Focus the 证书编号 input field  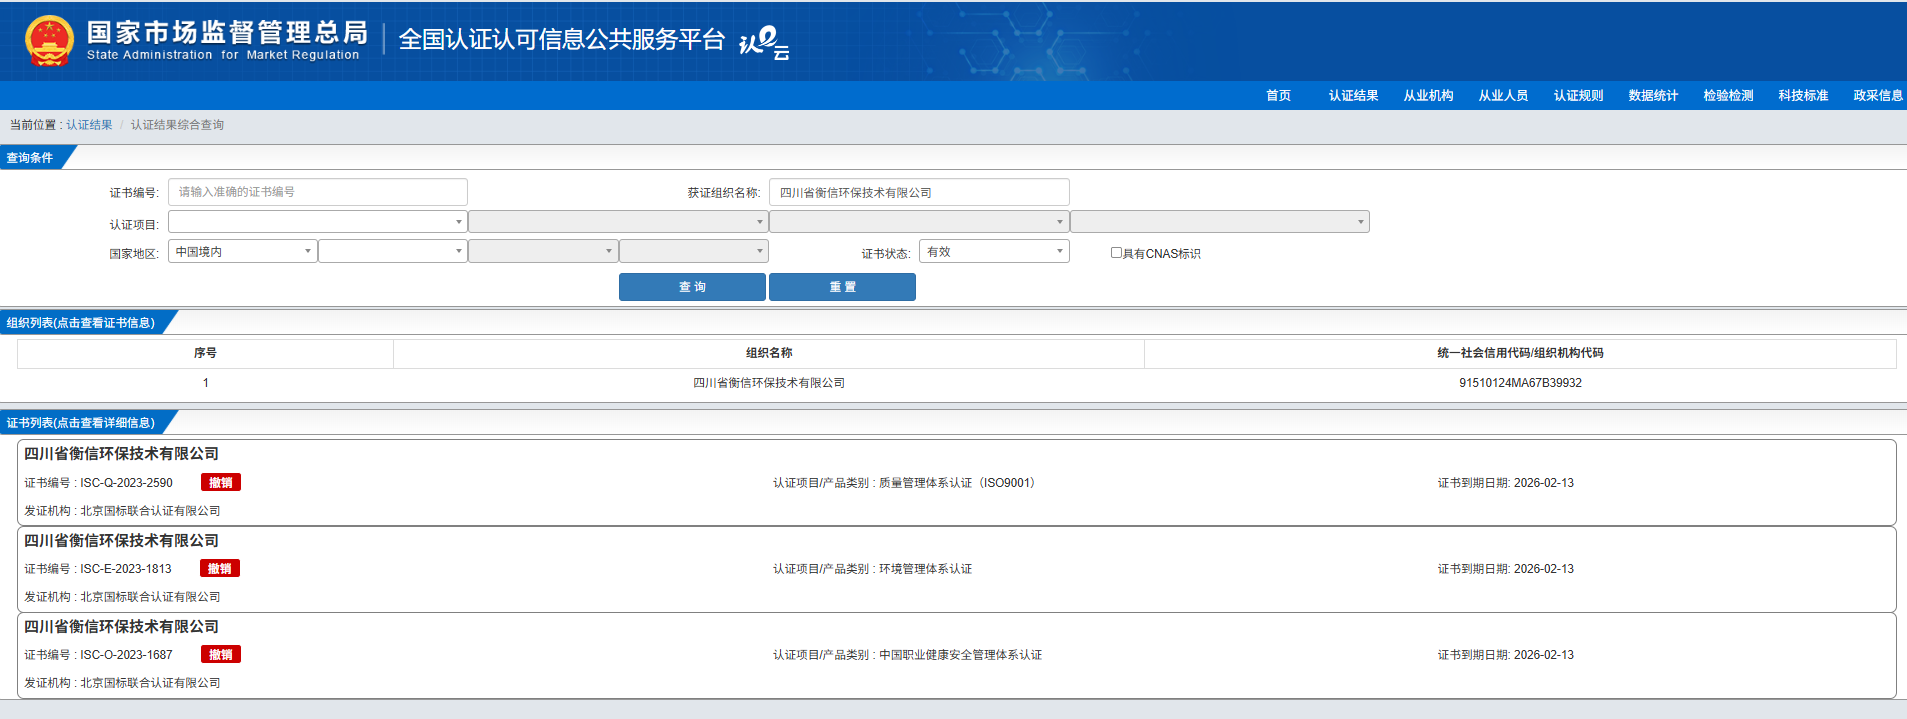click(318, 192)
